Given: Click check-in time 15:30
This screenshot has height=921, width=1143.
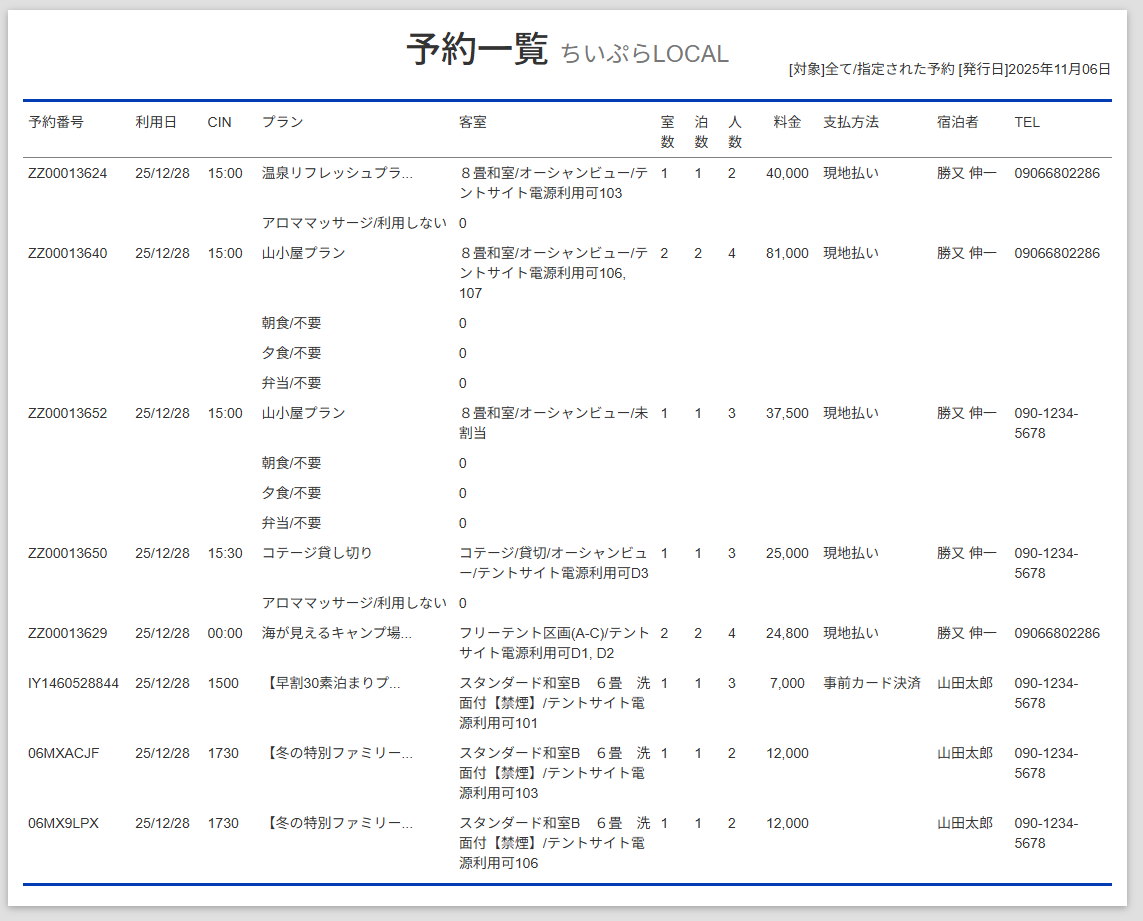Looking at the screenshot, I should tap(225, 553).
